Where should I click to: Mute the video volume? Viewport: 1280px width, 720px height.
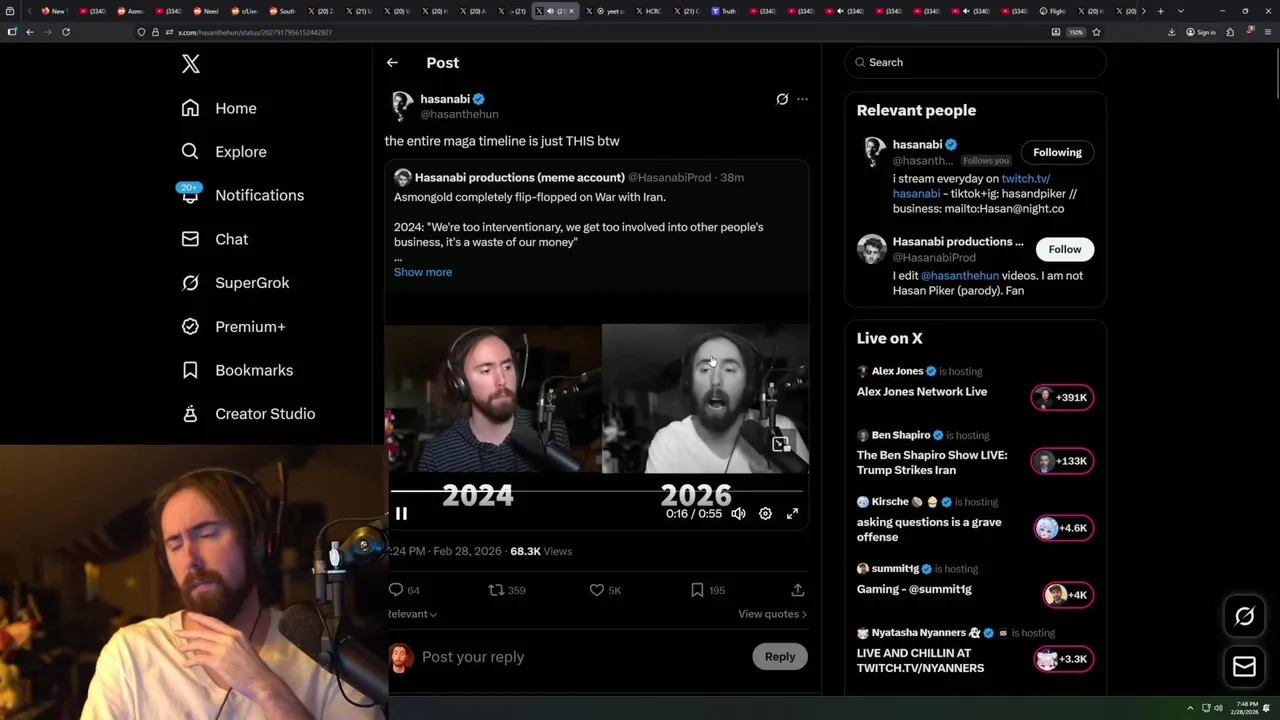(738, 513)
